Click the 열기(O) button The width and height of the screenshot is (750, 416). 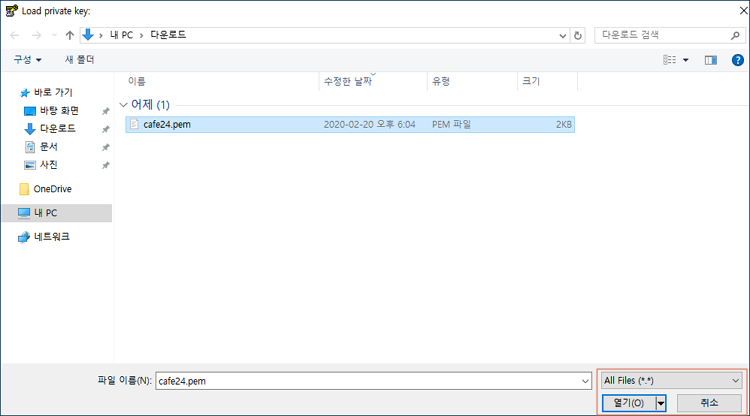click(x=628, y=403)
